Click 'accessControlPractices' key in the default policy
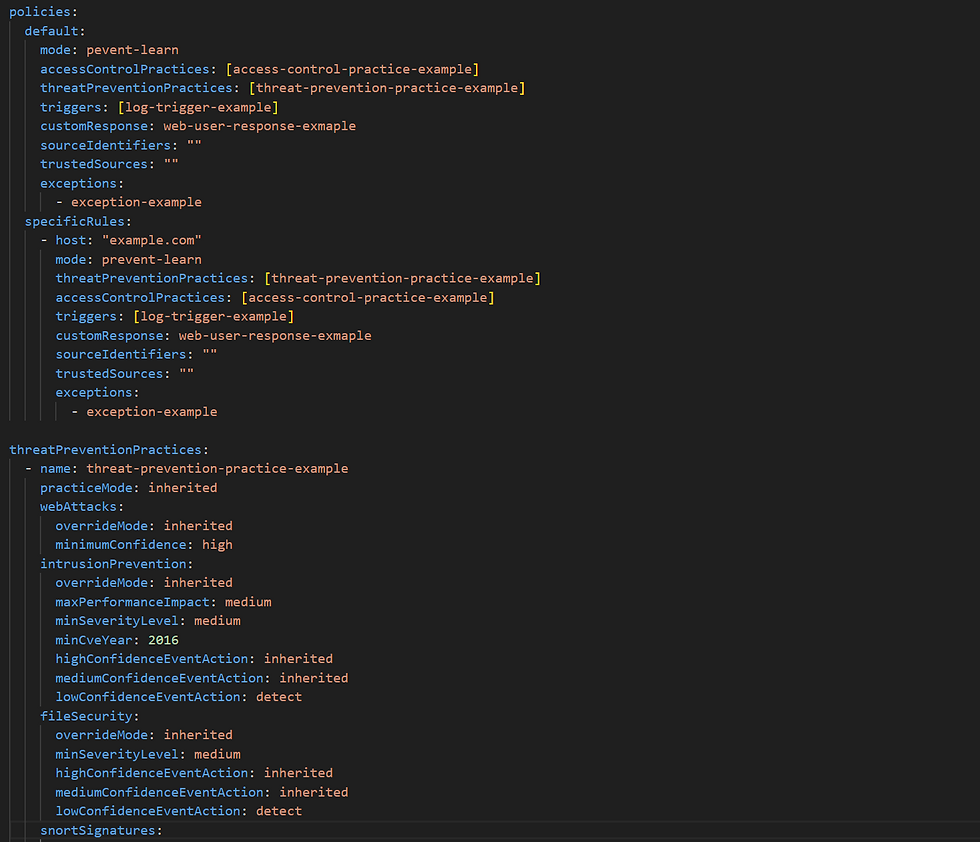Viewport: 980px width, 842px height. pyautogui.click(x=125, y=69)
